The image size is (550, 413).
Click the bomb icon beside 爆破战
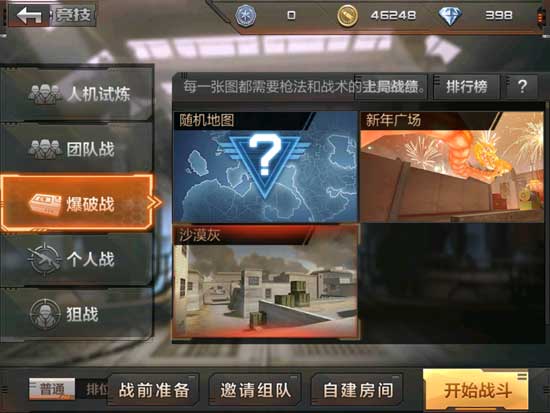45,204
